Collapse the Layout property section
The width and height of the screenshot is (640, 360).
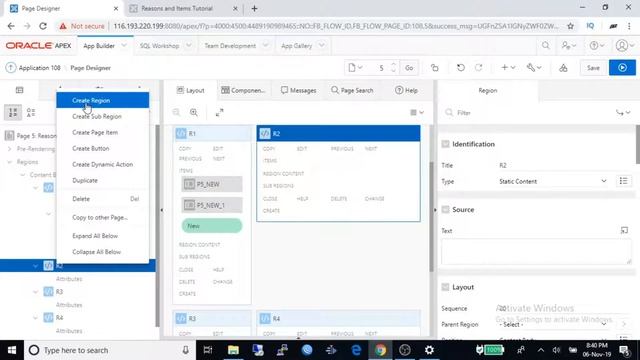[x=446, y=287]
